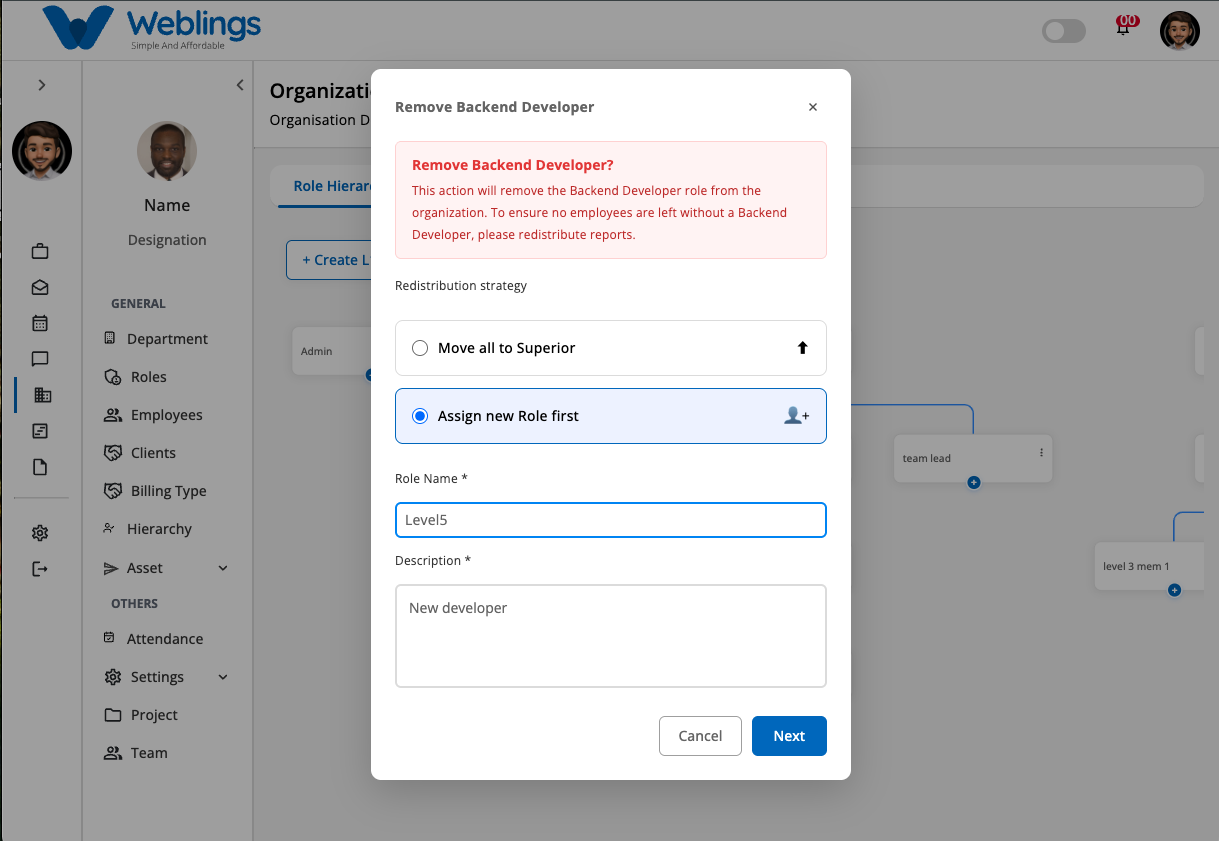This screenshot has width=1219, height=841.
Task: Click the three-dot menu on team lead card
Action: [x=1041, y=452]
